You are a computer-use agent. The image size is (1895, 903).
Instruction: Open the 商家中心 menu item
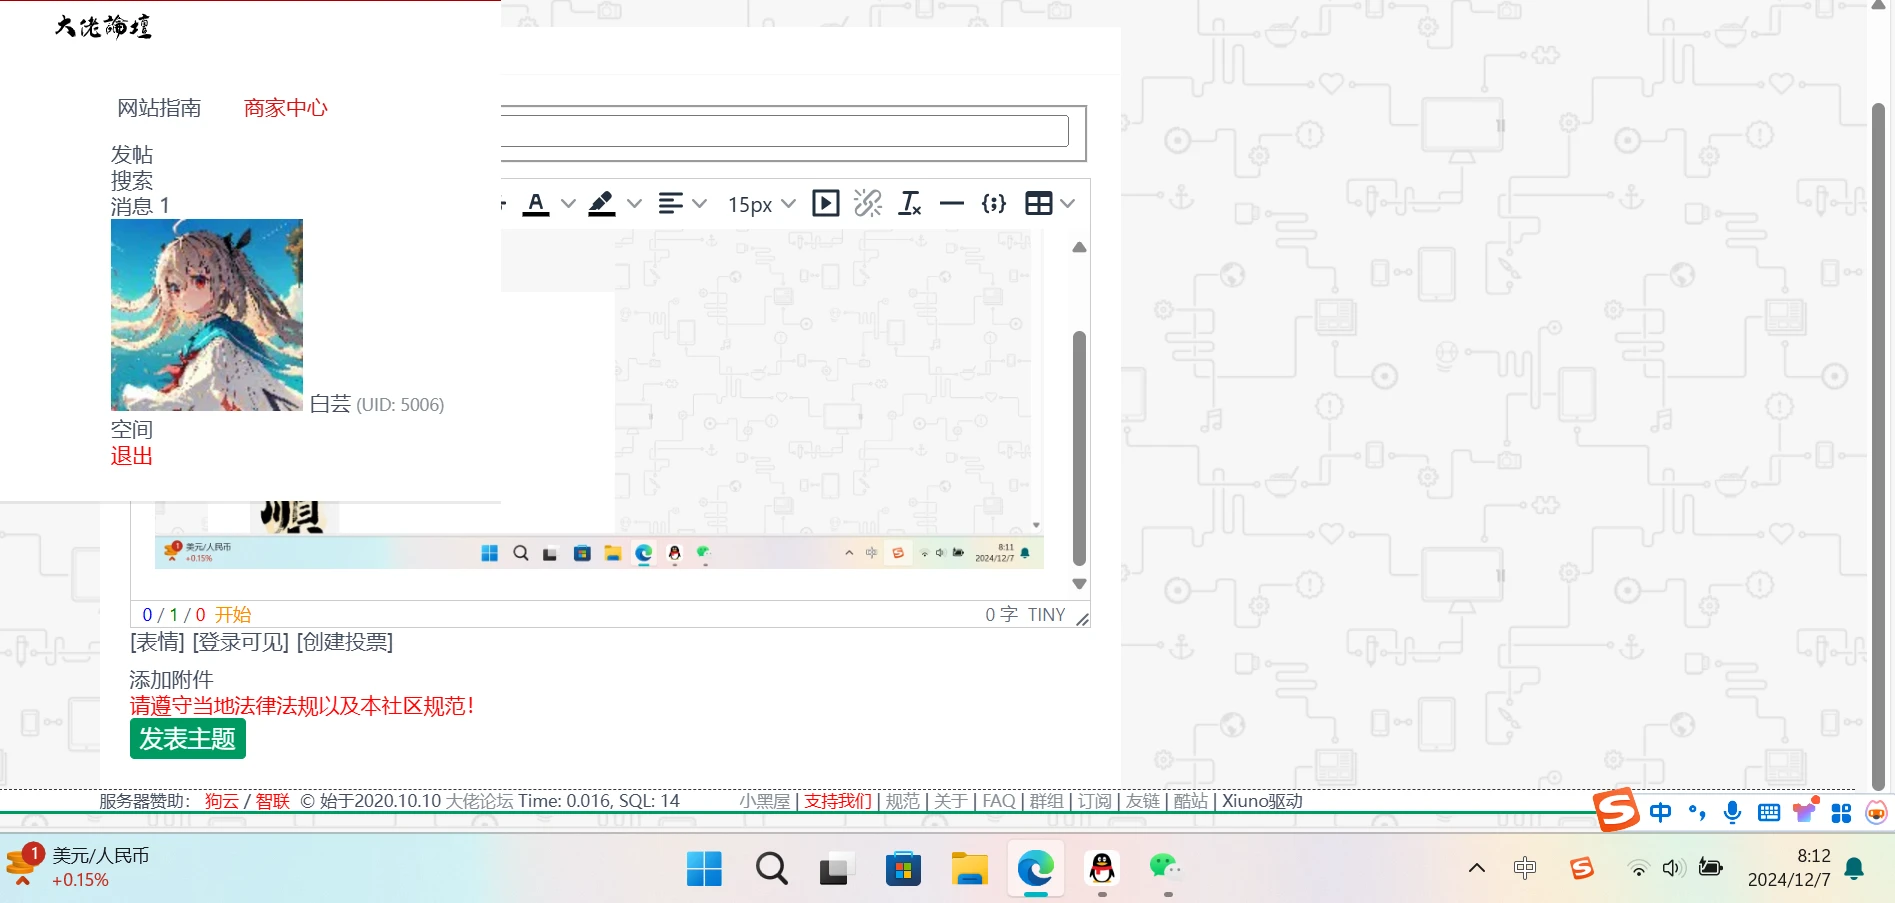pos(285,108)
